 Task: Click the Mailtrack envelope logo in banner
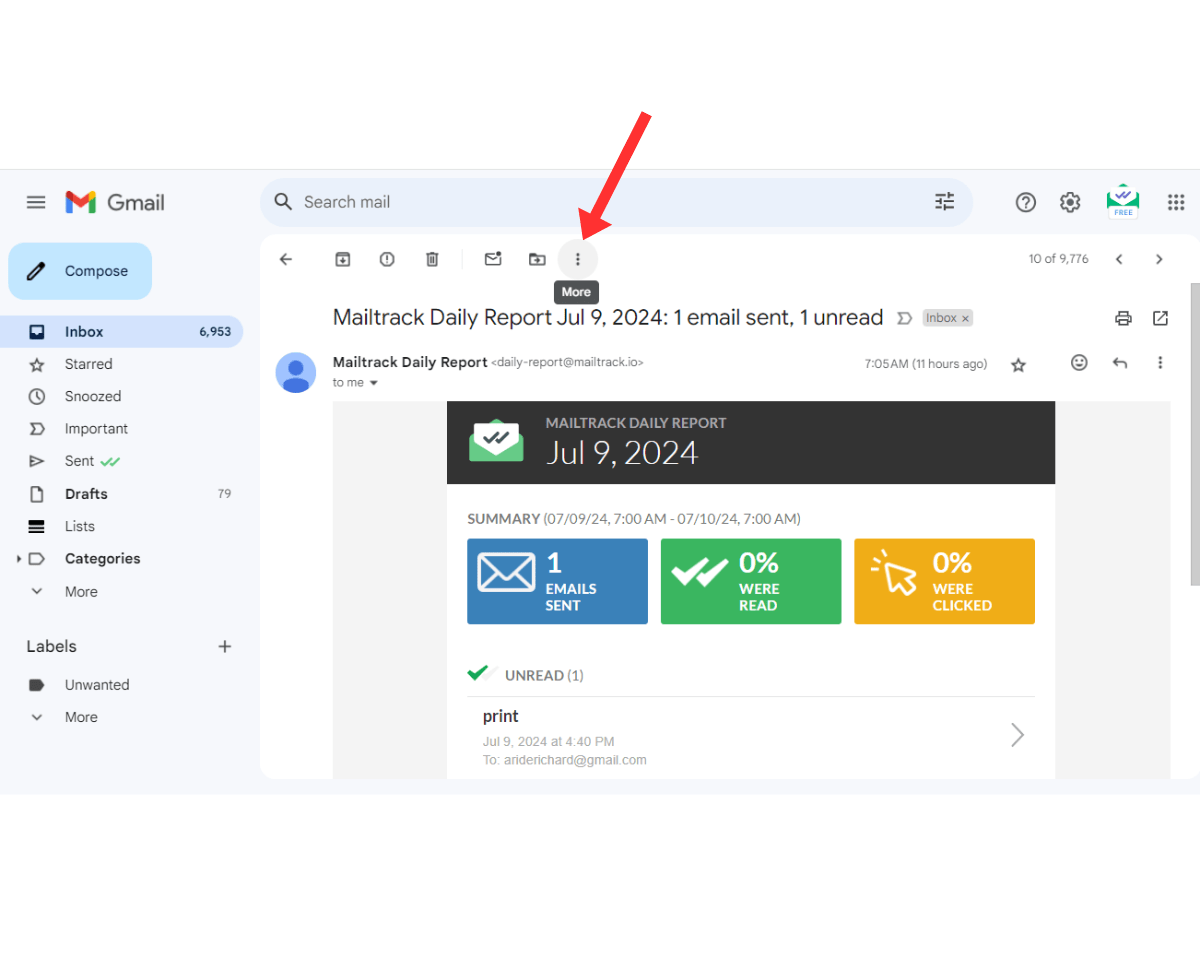tap(496, 441)
